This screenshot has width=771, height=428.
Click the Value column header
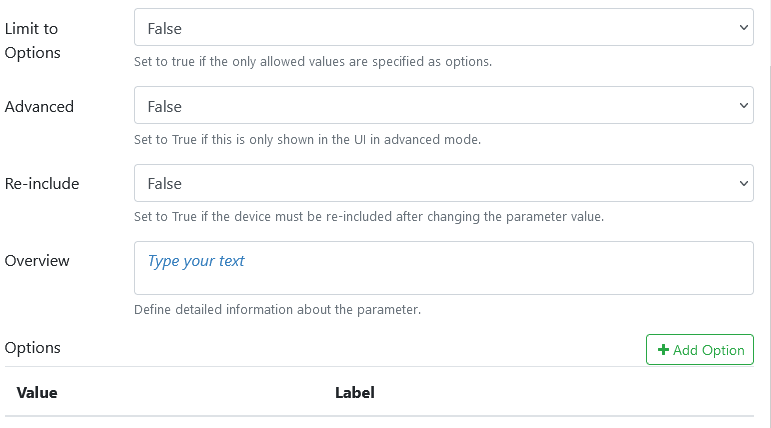37,393
